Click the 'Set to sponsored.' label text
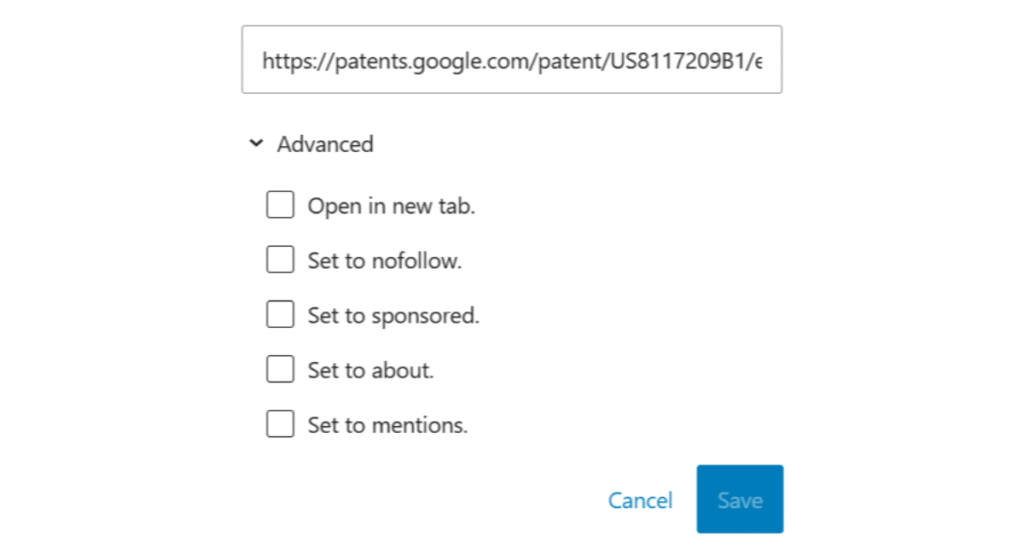Image resolution: width=1024 pixels, height=555 pixels. tap(393, 315)
